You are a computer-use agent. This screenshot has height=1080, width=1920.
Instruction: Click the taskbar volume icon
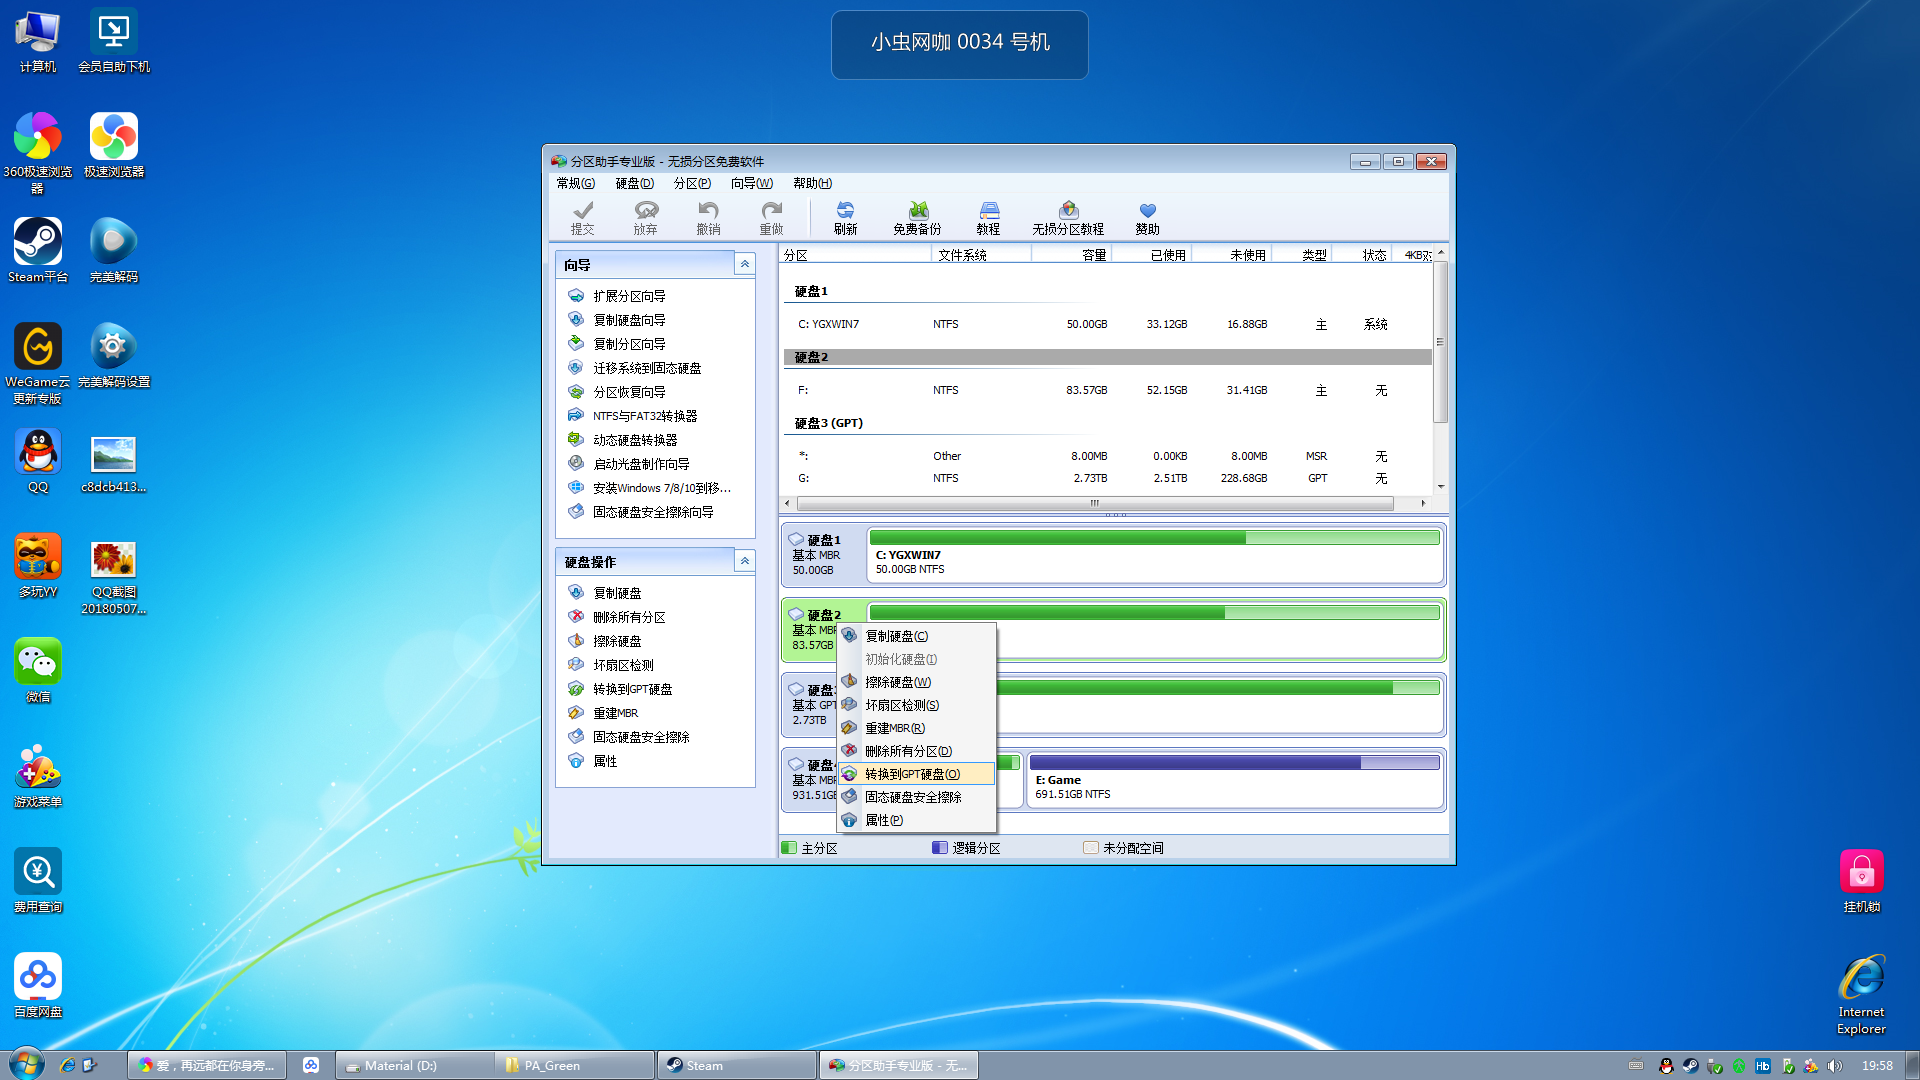(x=1834, y=1066)
